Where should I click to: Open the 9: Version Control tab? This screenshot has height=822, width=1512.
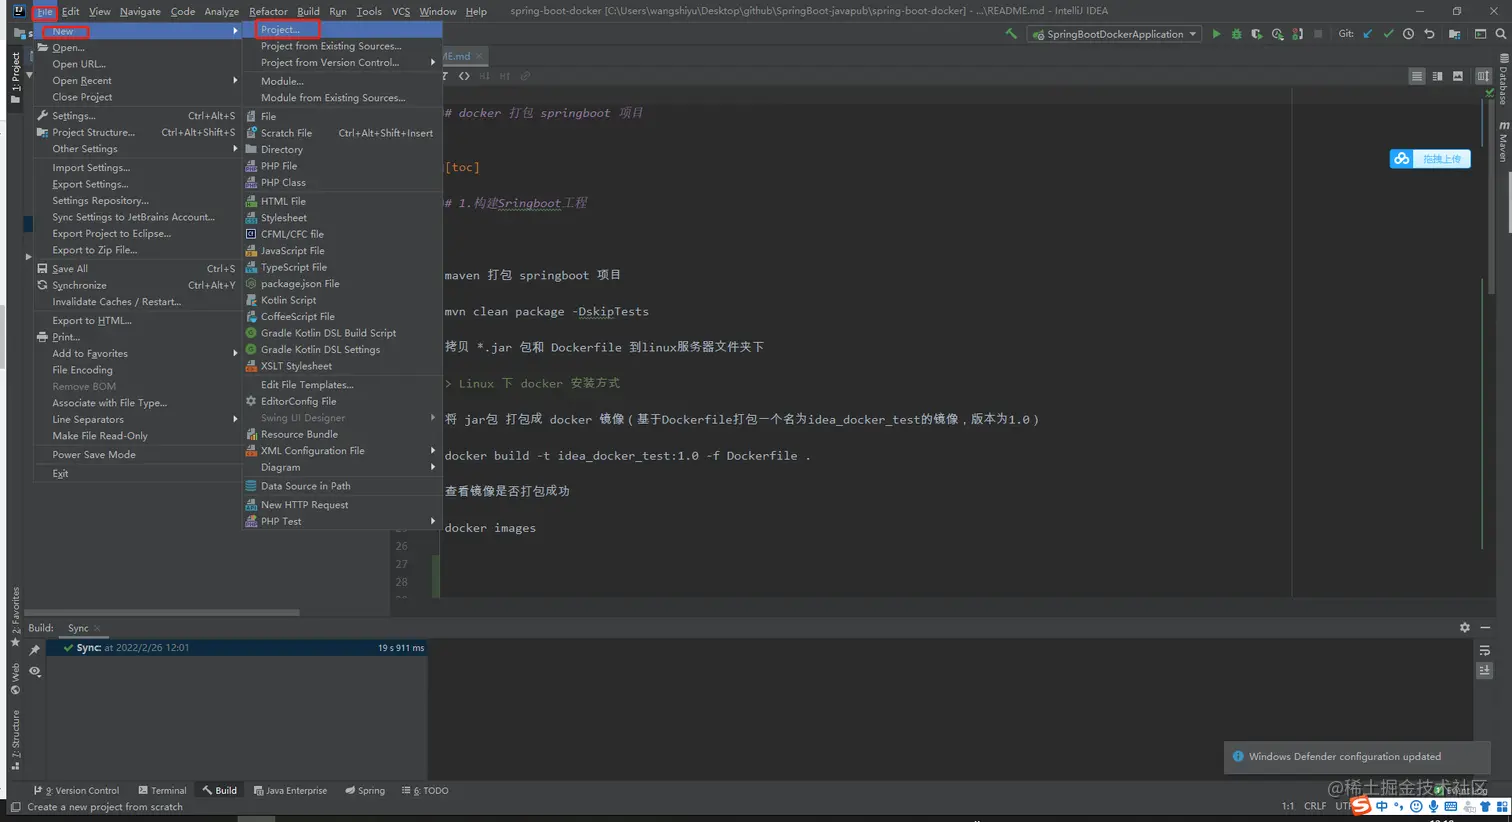click(76, 791)
